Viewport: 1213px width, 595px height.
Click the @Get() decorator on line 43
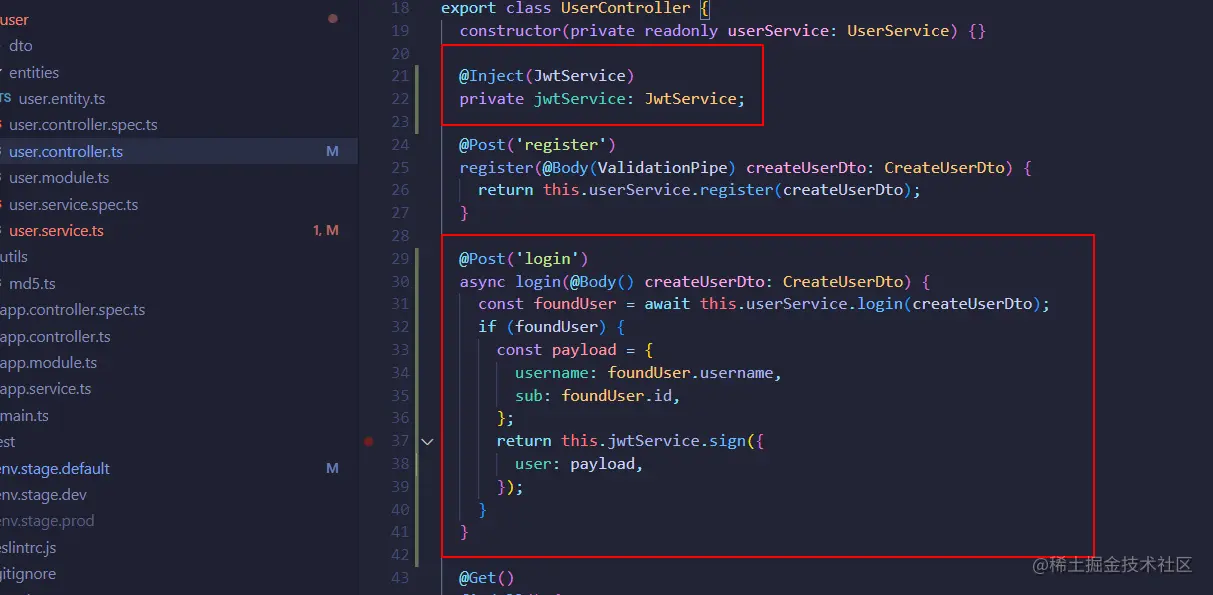coord(487,578)
